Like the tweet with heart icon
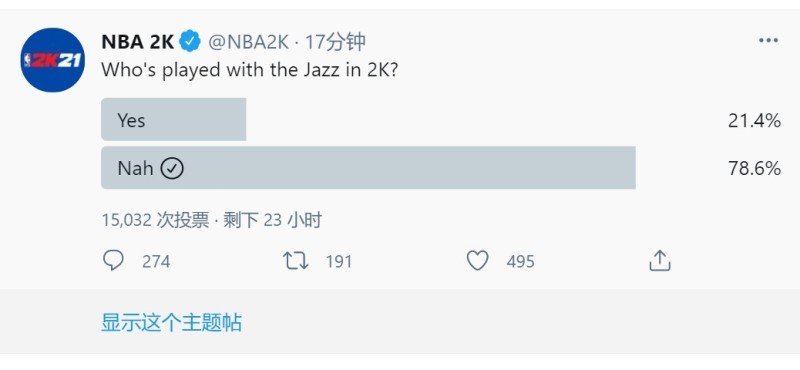This screenshot has height=370, width=800. [478, 261]
